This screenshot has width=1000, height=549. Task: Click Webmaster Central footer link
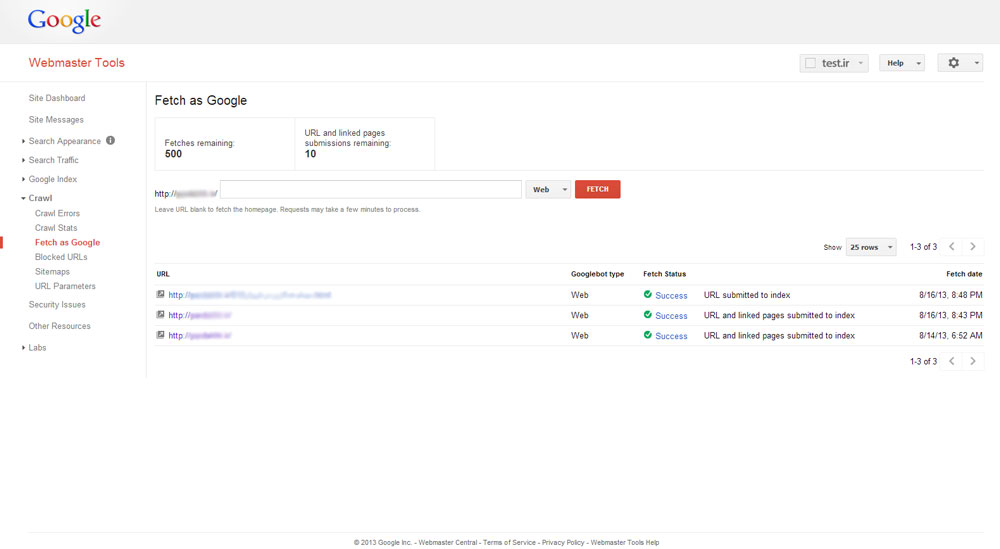click(x=448, y=543)
